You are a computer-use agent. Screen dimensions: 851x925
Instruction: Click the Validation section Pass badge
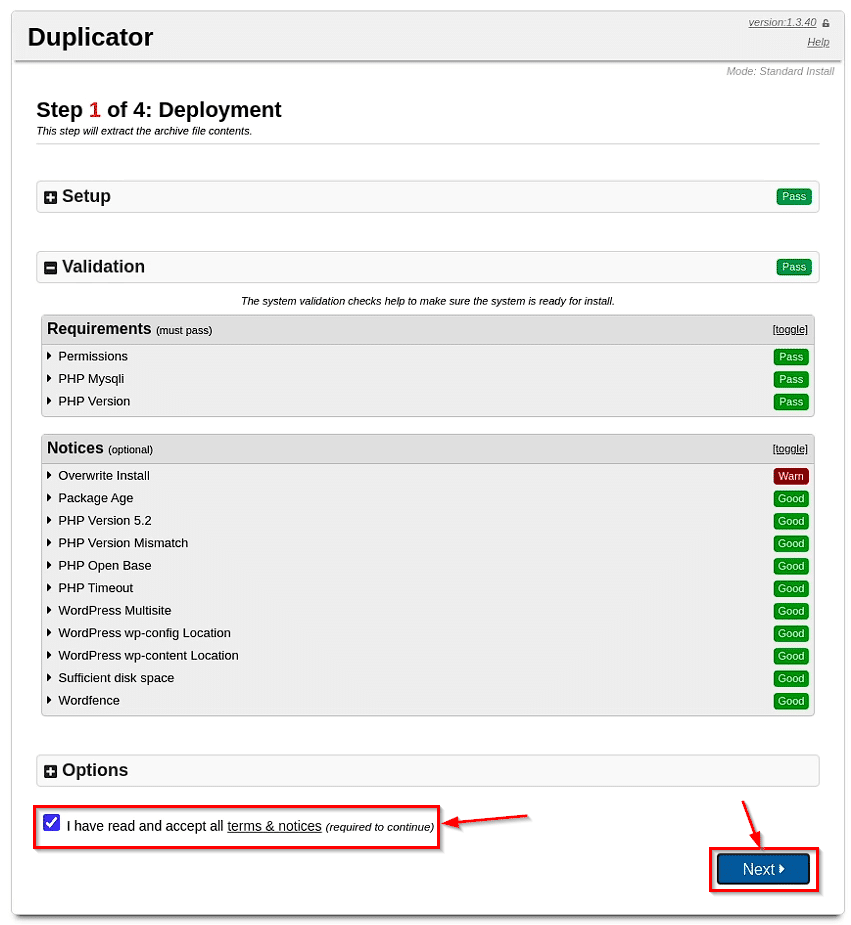[x=794, y=267]
